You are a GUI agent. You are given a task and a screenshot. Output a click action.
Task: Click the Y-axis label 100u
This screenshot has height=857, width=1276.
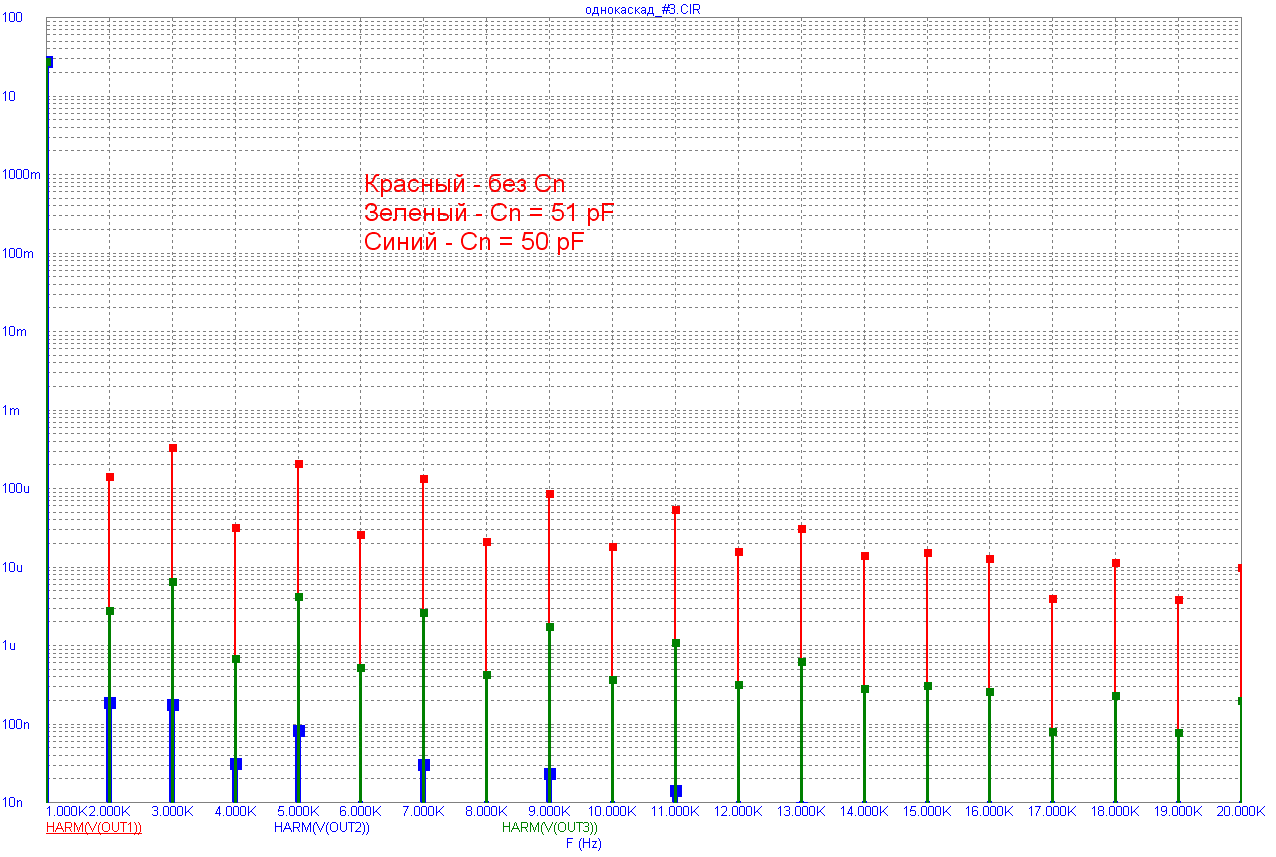(15, 489)
